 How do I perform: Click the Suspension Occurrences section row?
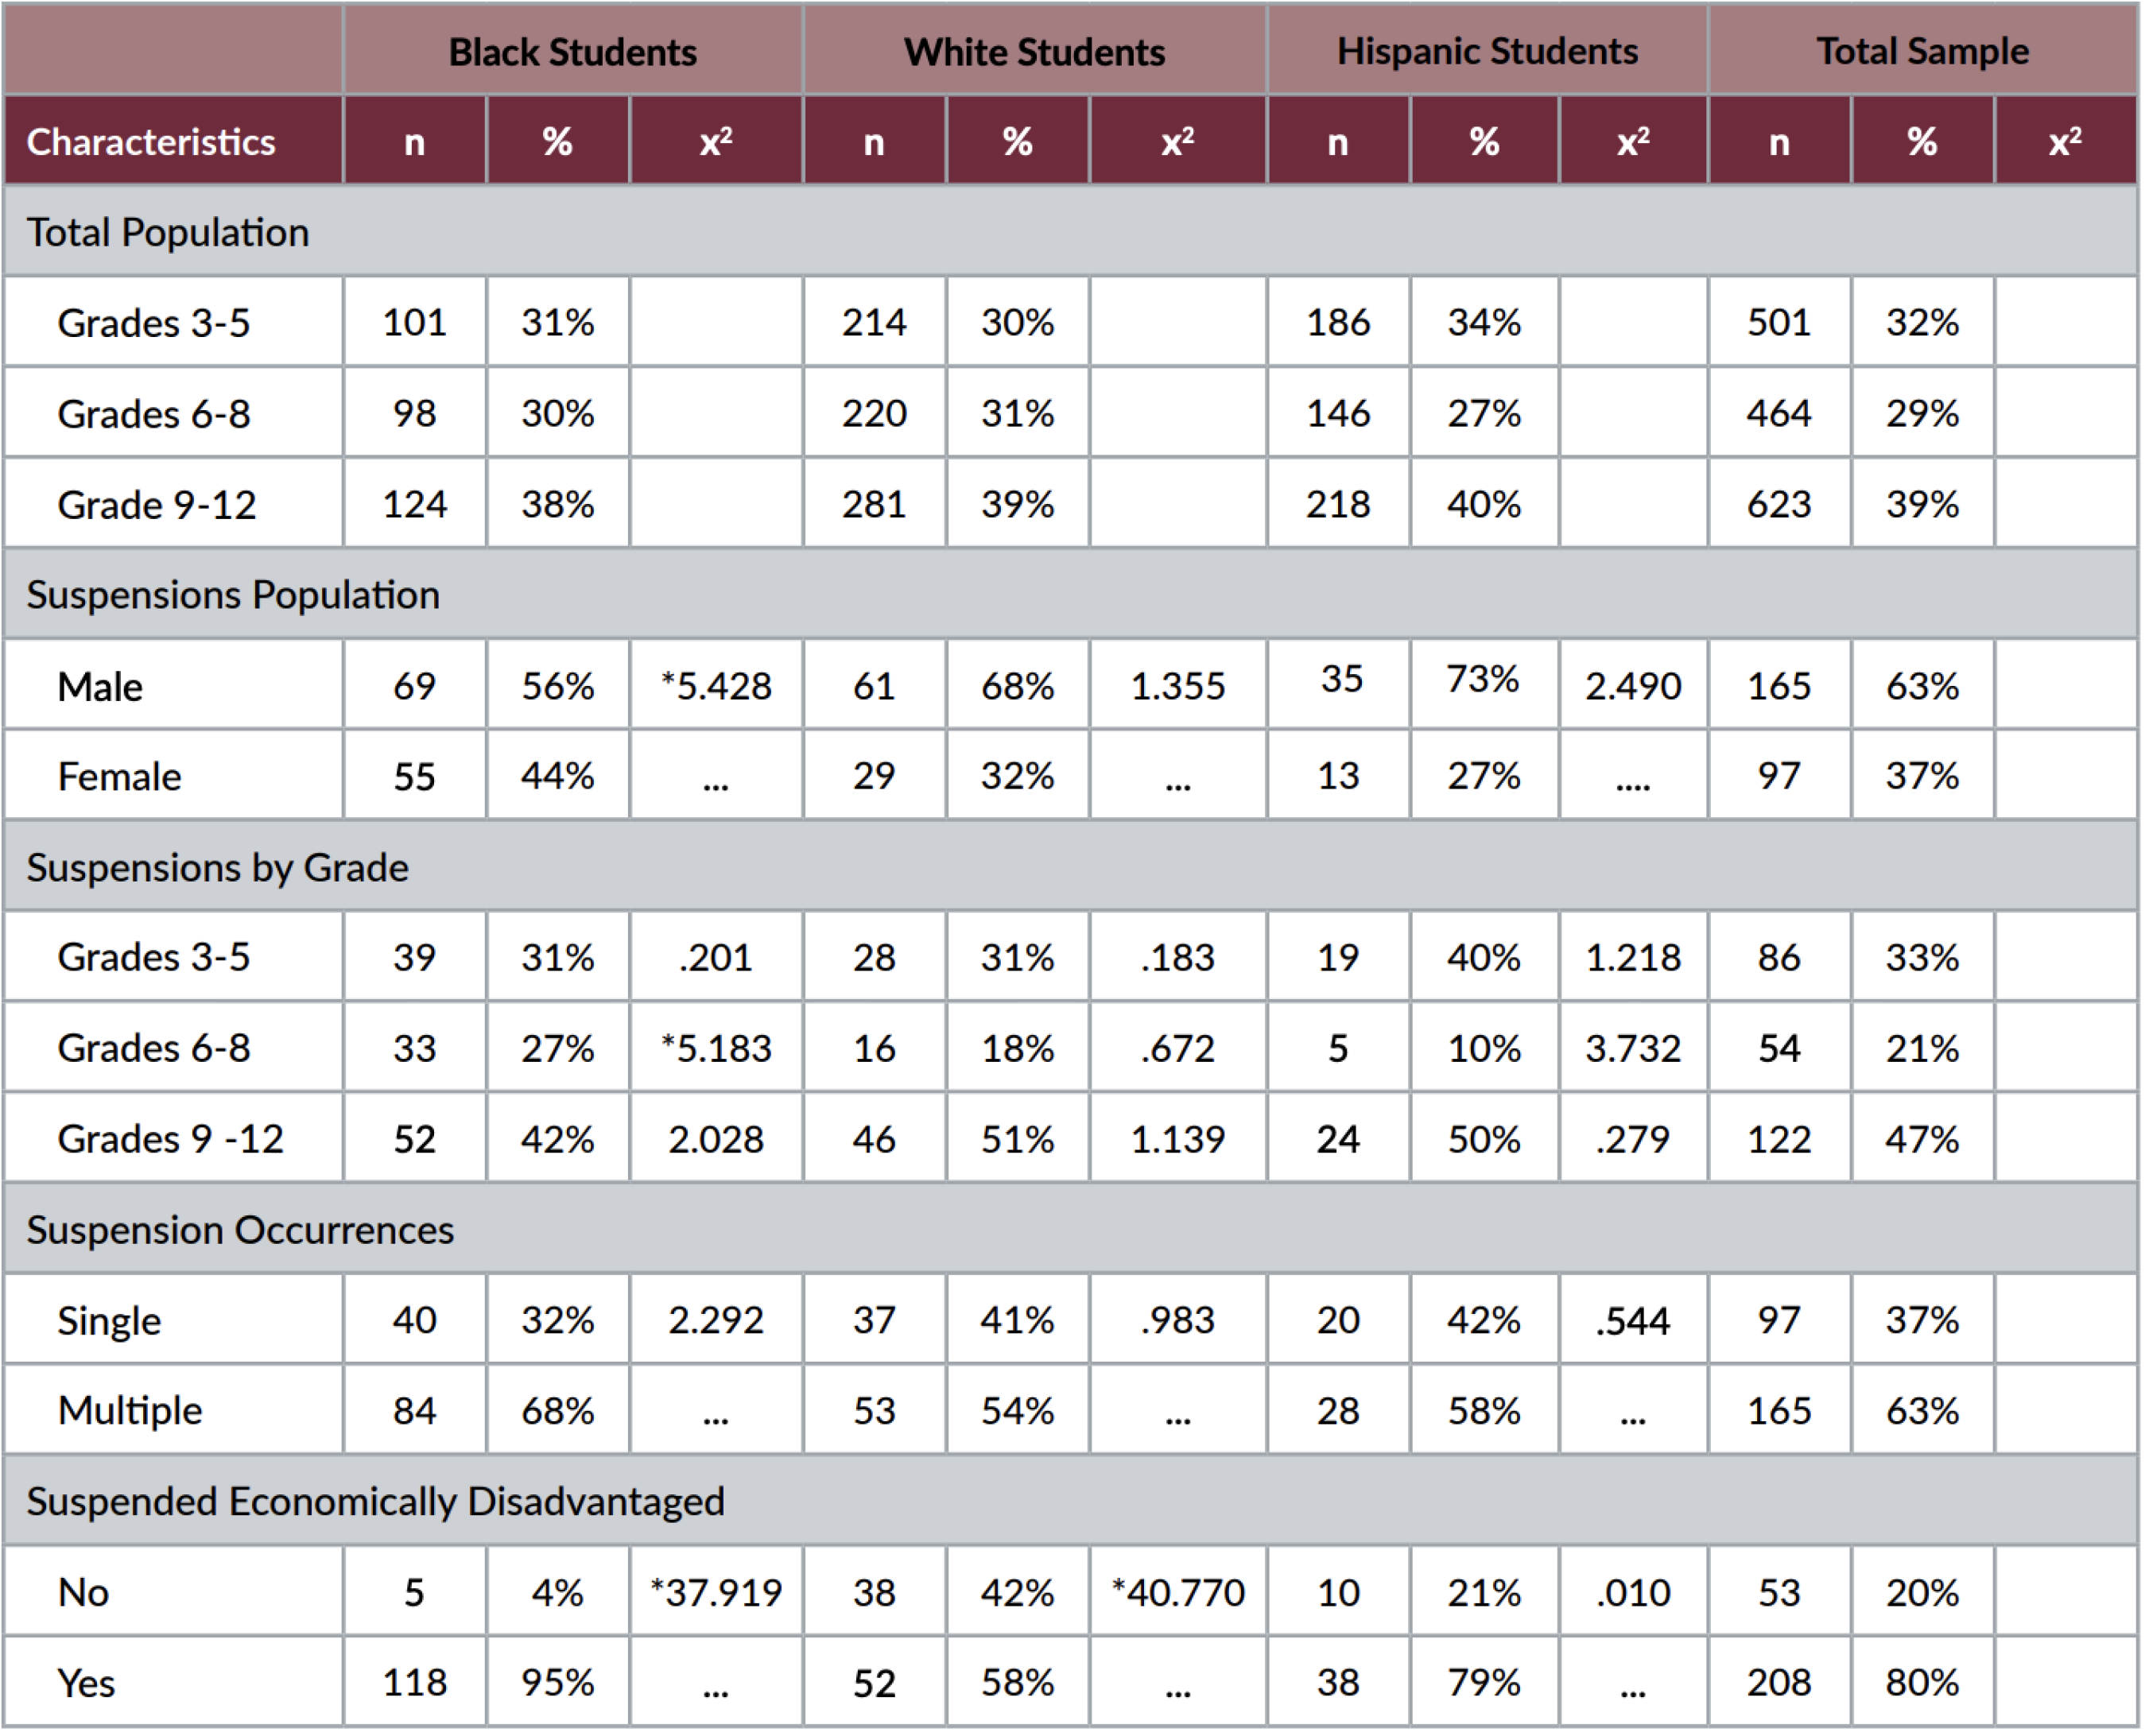pyautogui.click(x=1071, y=1229)
